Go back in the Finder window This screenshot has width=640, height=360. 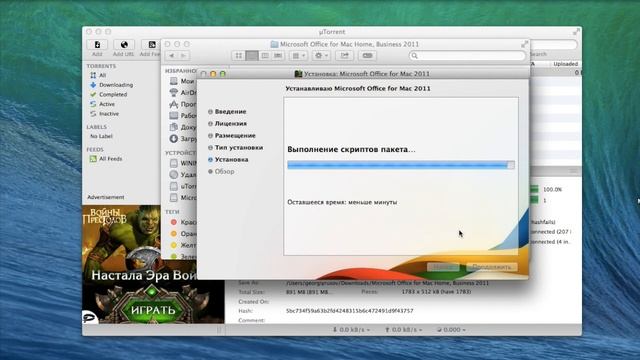point(172,56)
